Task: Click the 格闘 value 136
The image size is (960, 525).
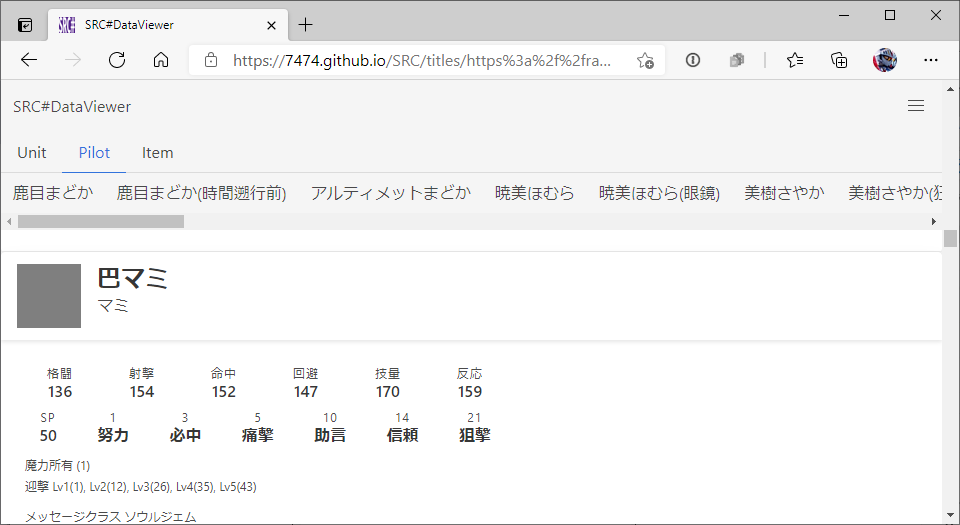Action: (60, 392)
